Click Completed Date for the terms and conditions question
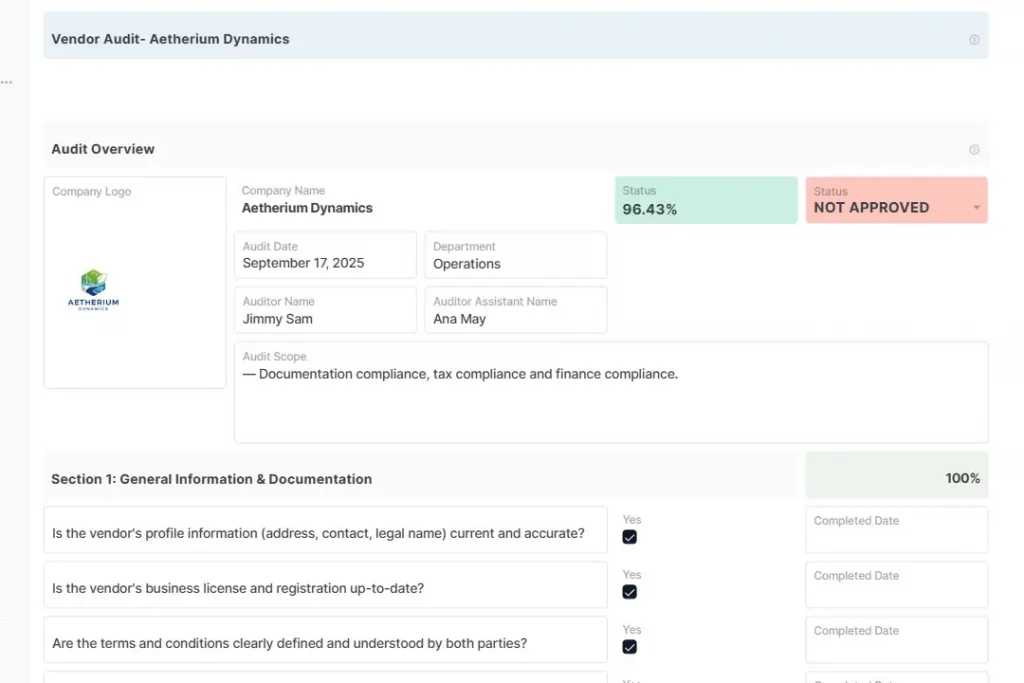 click(x=895, y=639)
